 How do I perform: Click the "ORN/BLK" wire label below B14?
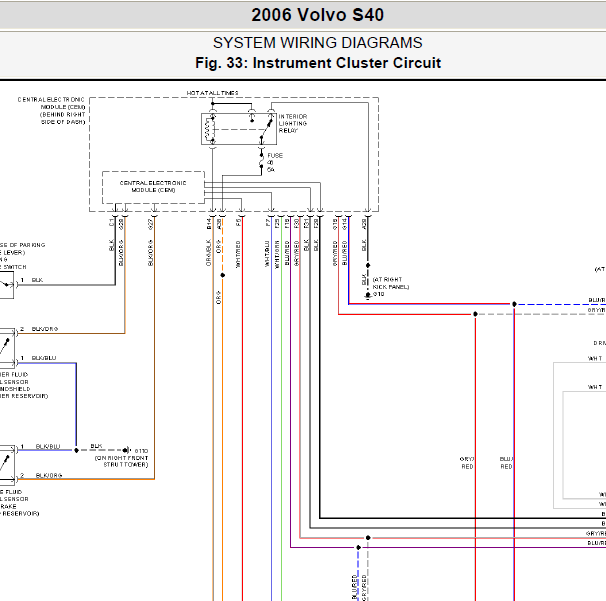(209, 253)
